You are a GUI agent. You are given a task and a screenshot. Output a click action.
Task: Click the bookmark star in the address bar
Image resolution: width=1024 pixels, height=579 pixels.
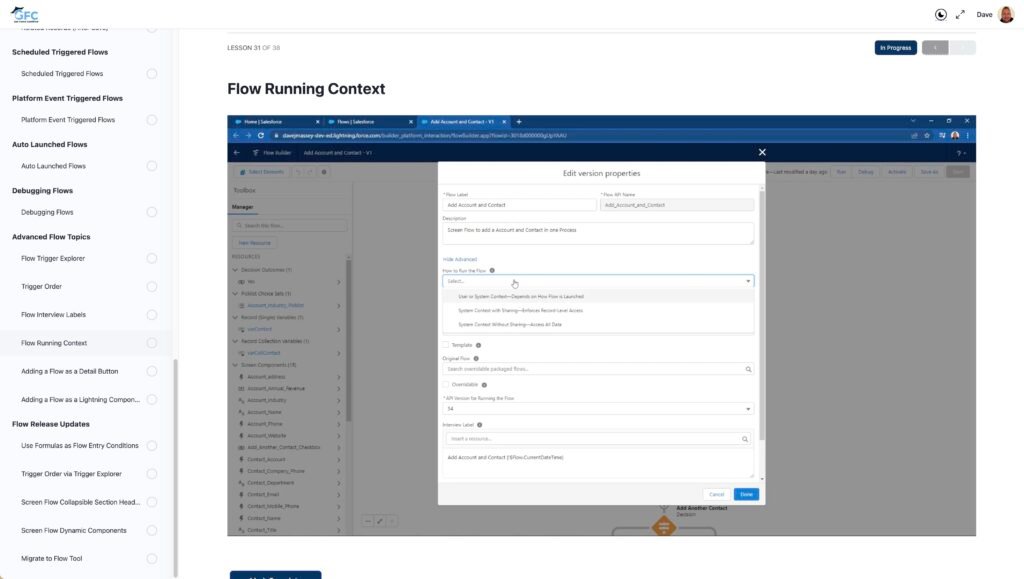tap(927, 135)
